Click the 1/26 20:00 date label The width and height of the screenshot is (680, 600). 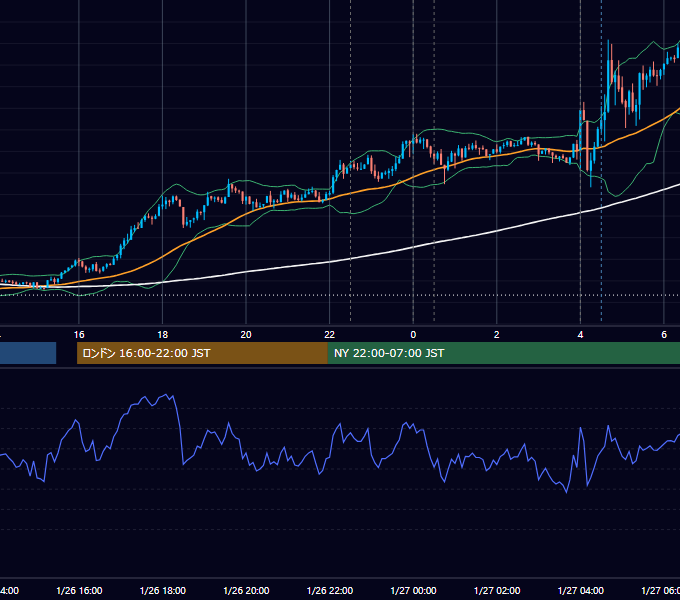tap(246, 590)
